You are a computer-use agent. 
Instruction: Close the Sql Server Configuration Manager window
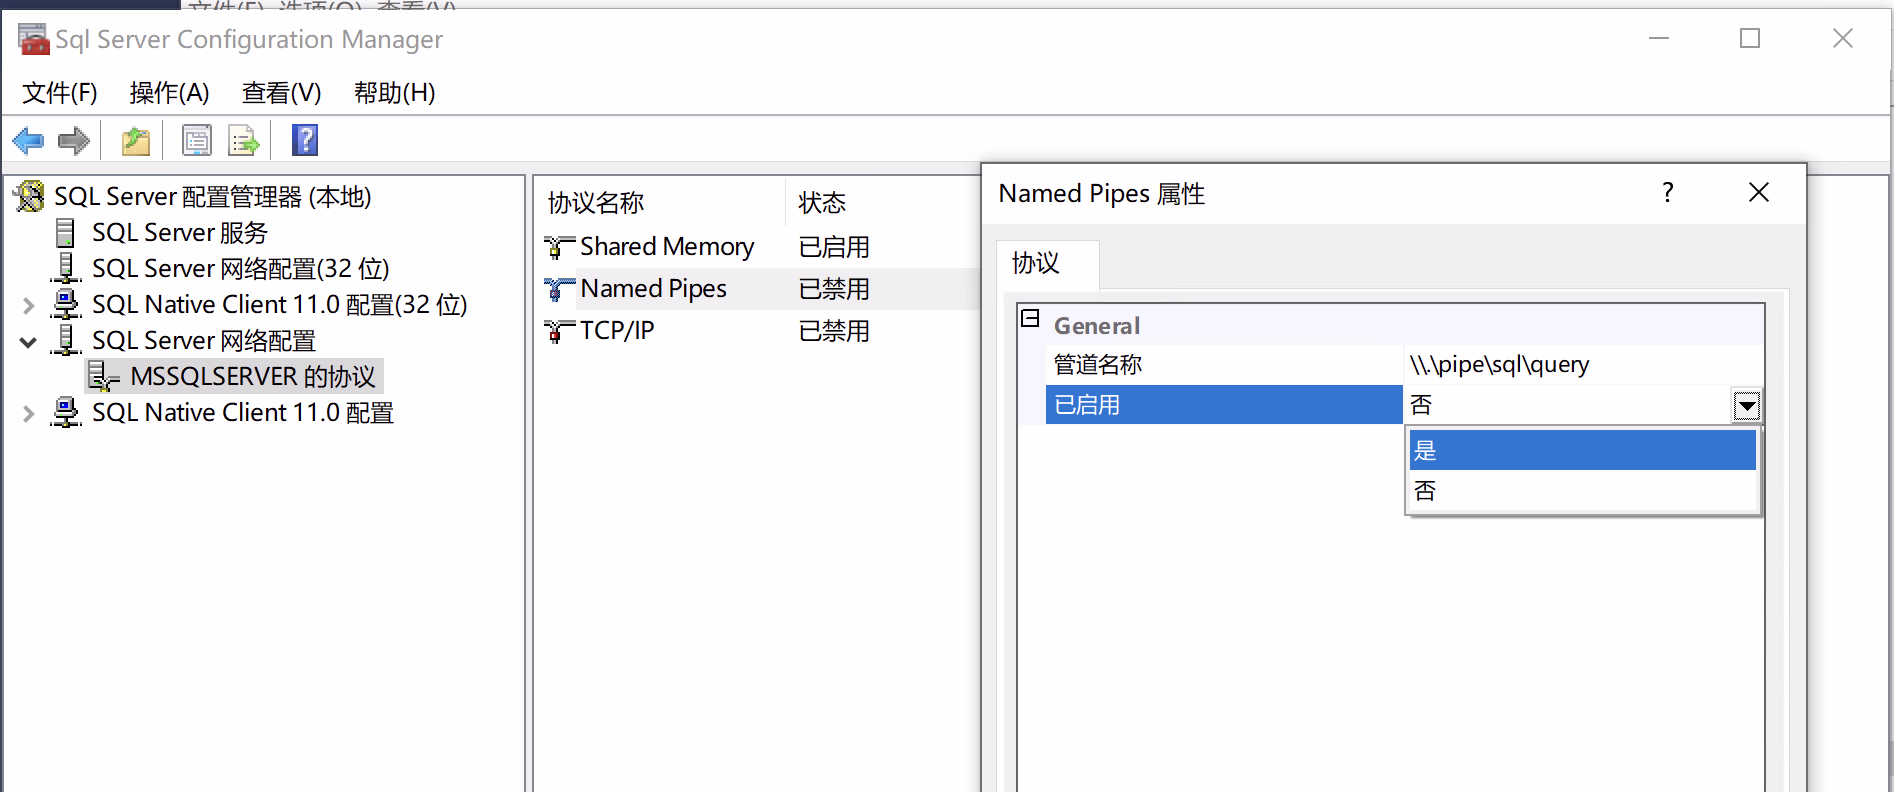coord(1843,38)
